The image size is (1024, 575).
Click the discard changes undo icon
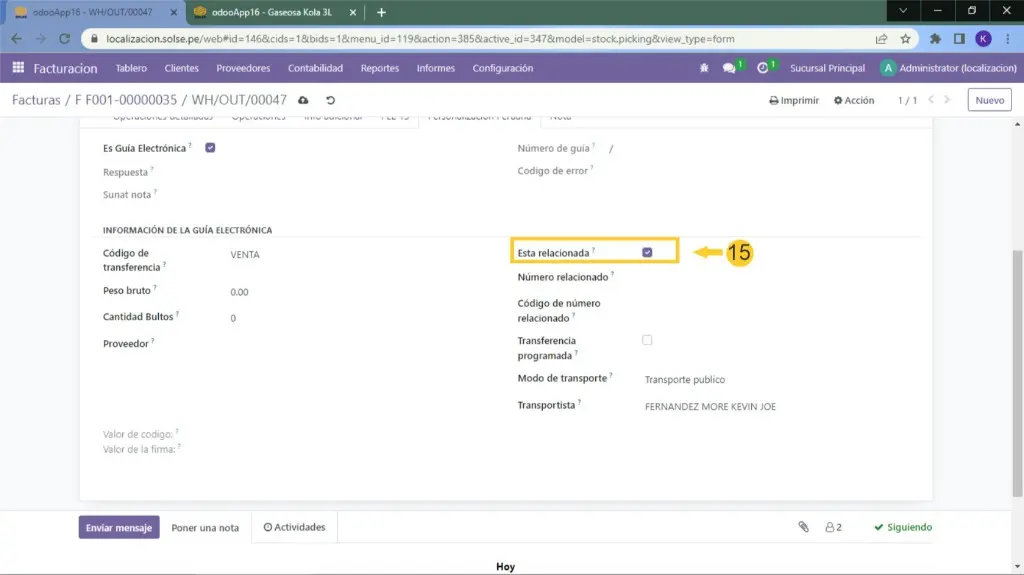pyautogui.click(x=330, y=101)
